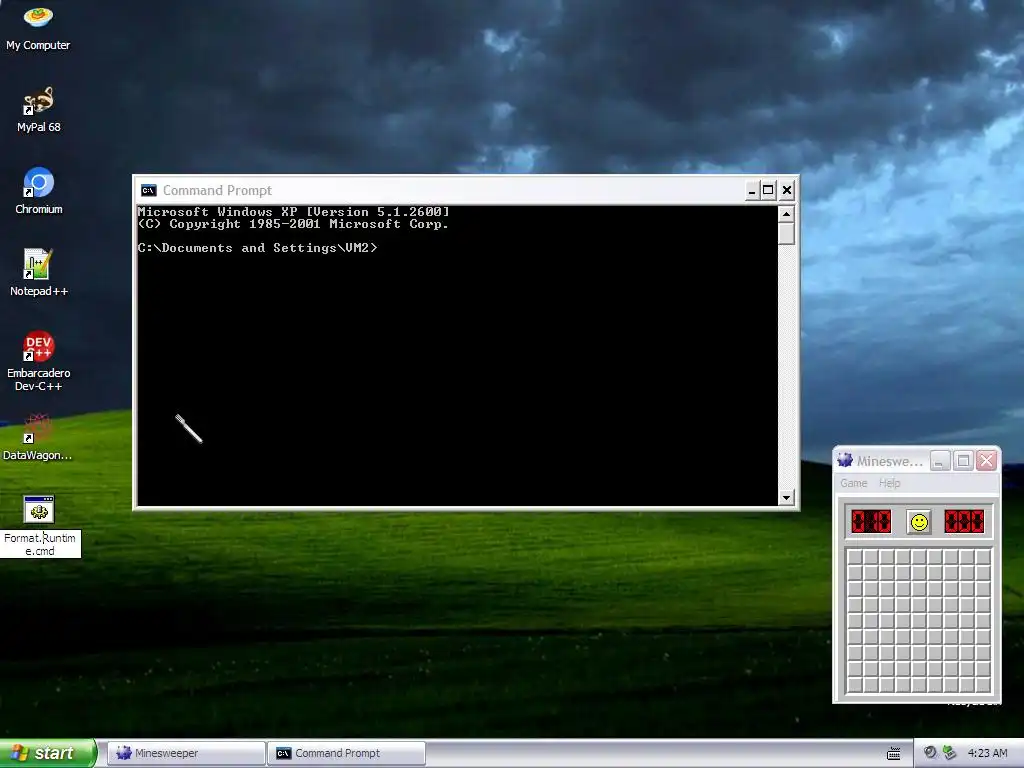Click the C:\Documents and Settings\VM2> prompt line
The height and width of the screenshot is (768, 1024).
click(257, 248)
